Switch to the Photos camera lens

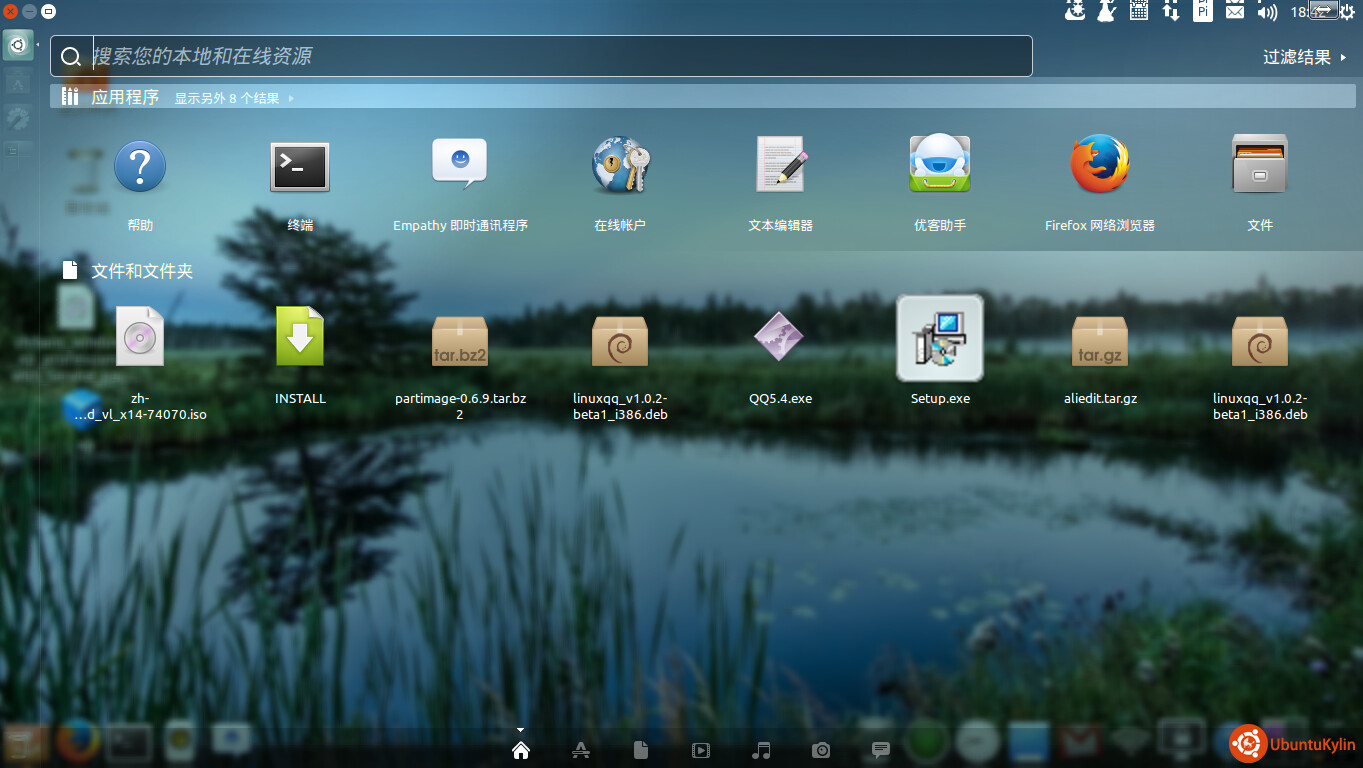(821, 750)
